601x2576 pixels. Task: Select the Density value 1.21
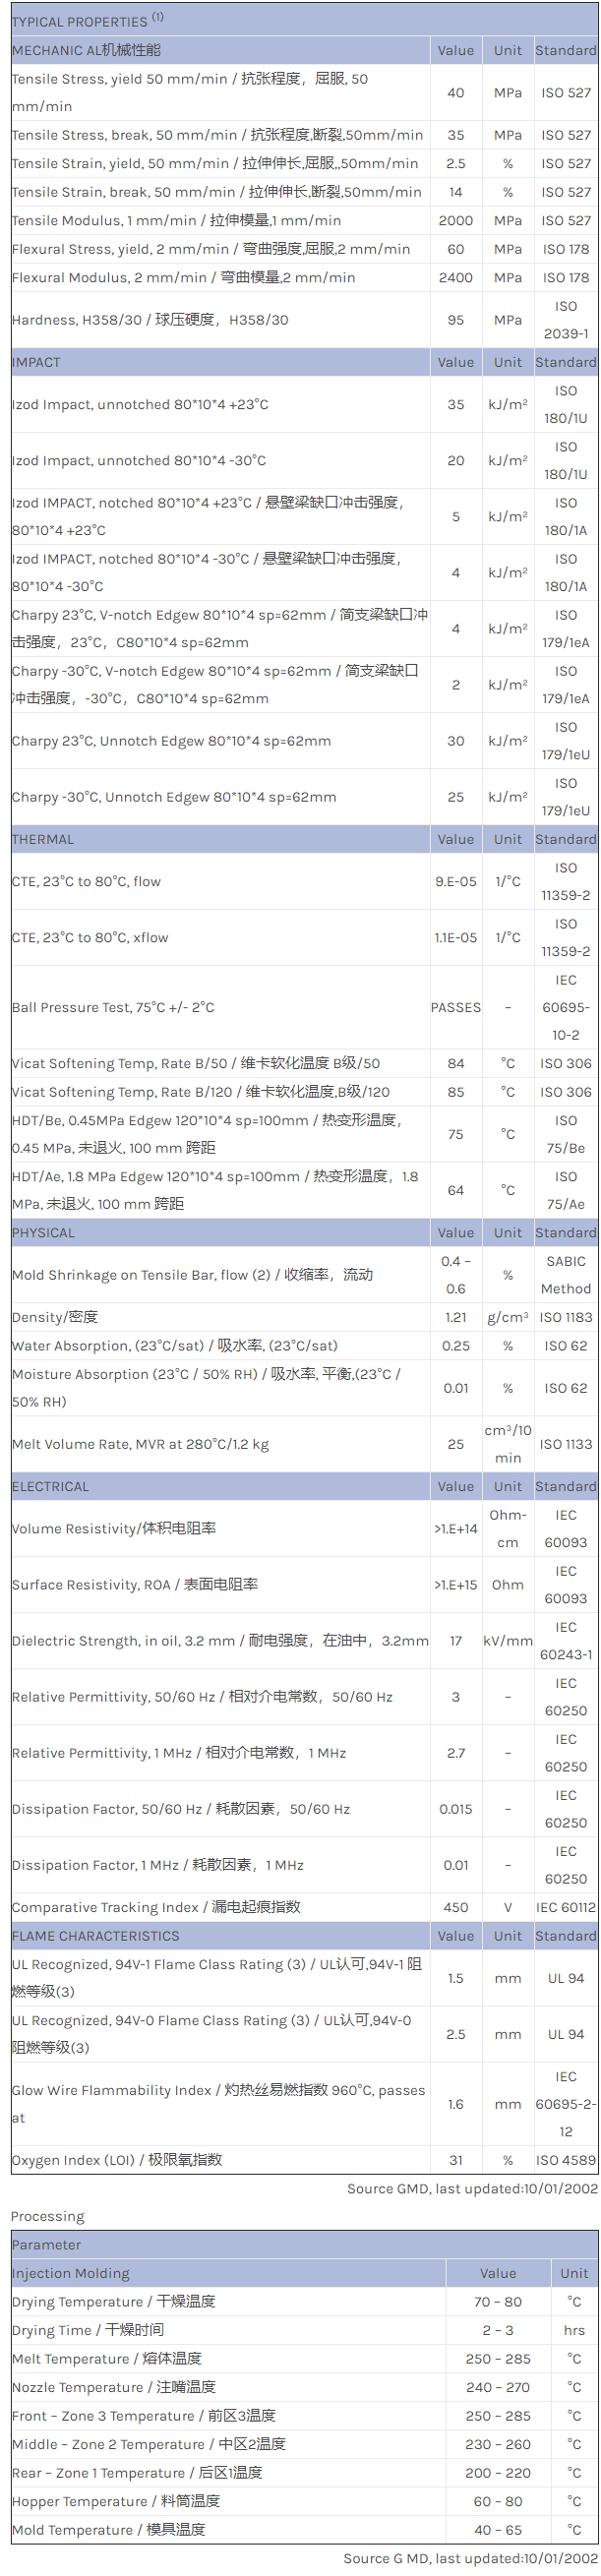[x=455, y=1318]
